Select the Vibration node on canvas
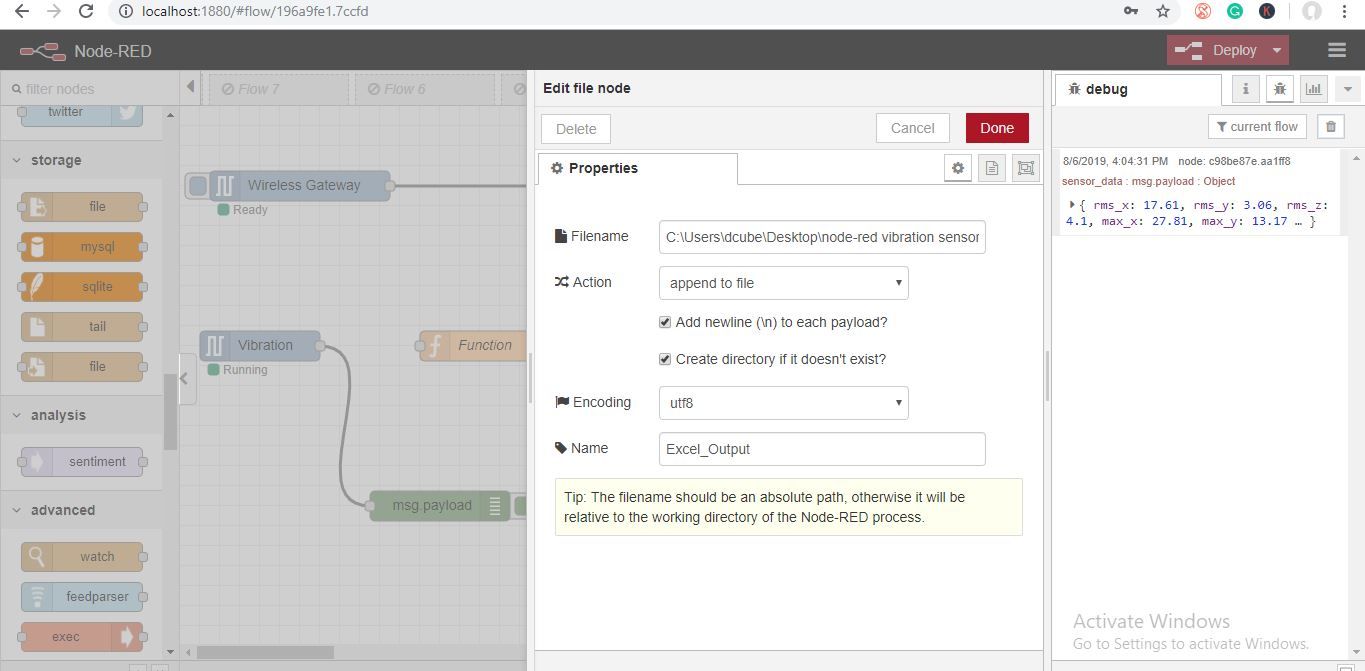The image size is (1365, 671). point(260,345)
